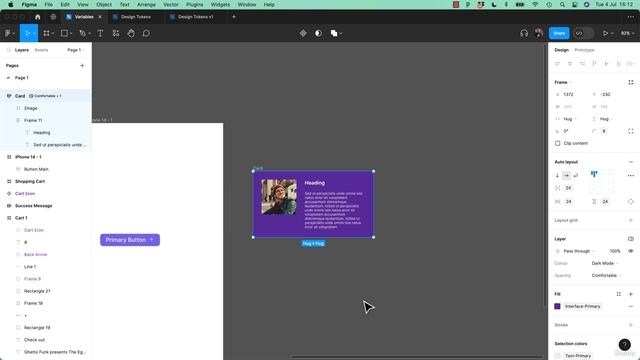
Task: Open Boolean groups dropdown arrow
Action: tap(341, 33)
